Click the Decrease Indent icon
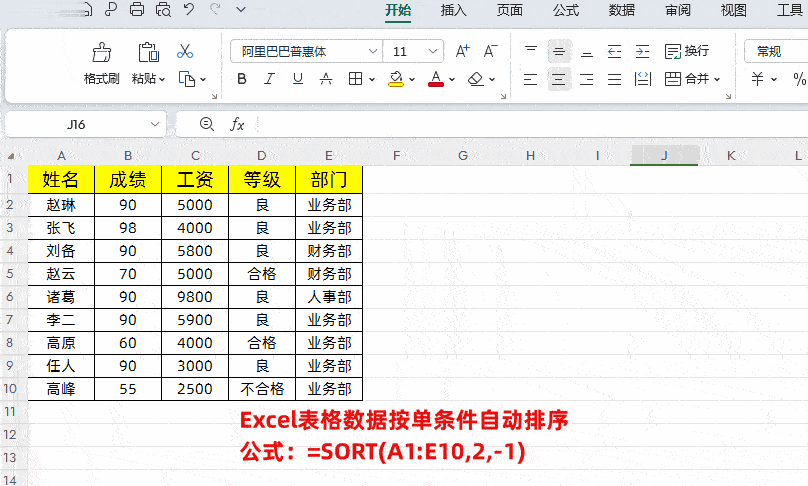The height and width of the screenshot is (486, 808). [614, 51]
